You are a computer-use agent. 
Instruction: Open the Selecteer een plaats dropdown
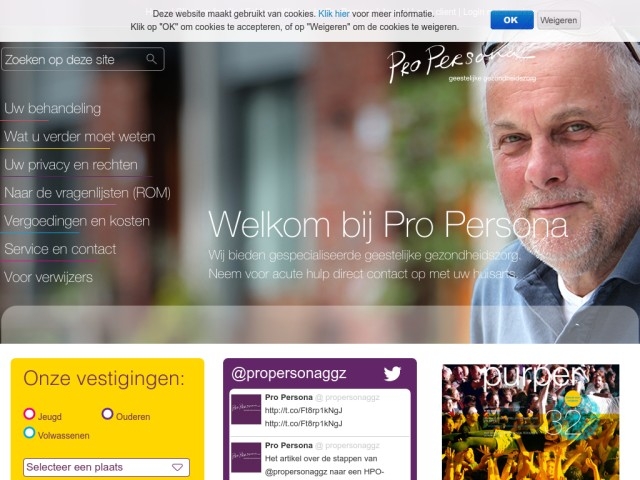click(x=106, y=467)
